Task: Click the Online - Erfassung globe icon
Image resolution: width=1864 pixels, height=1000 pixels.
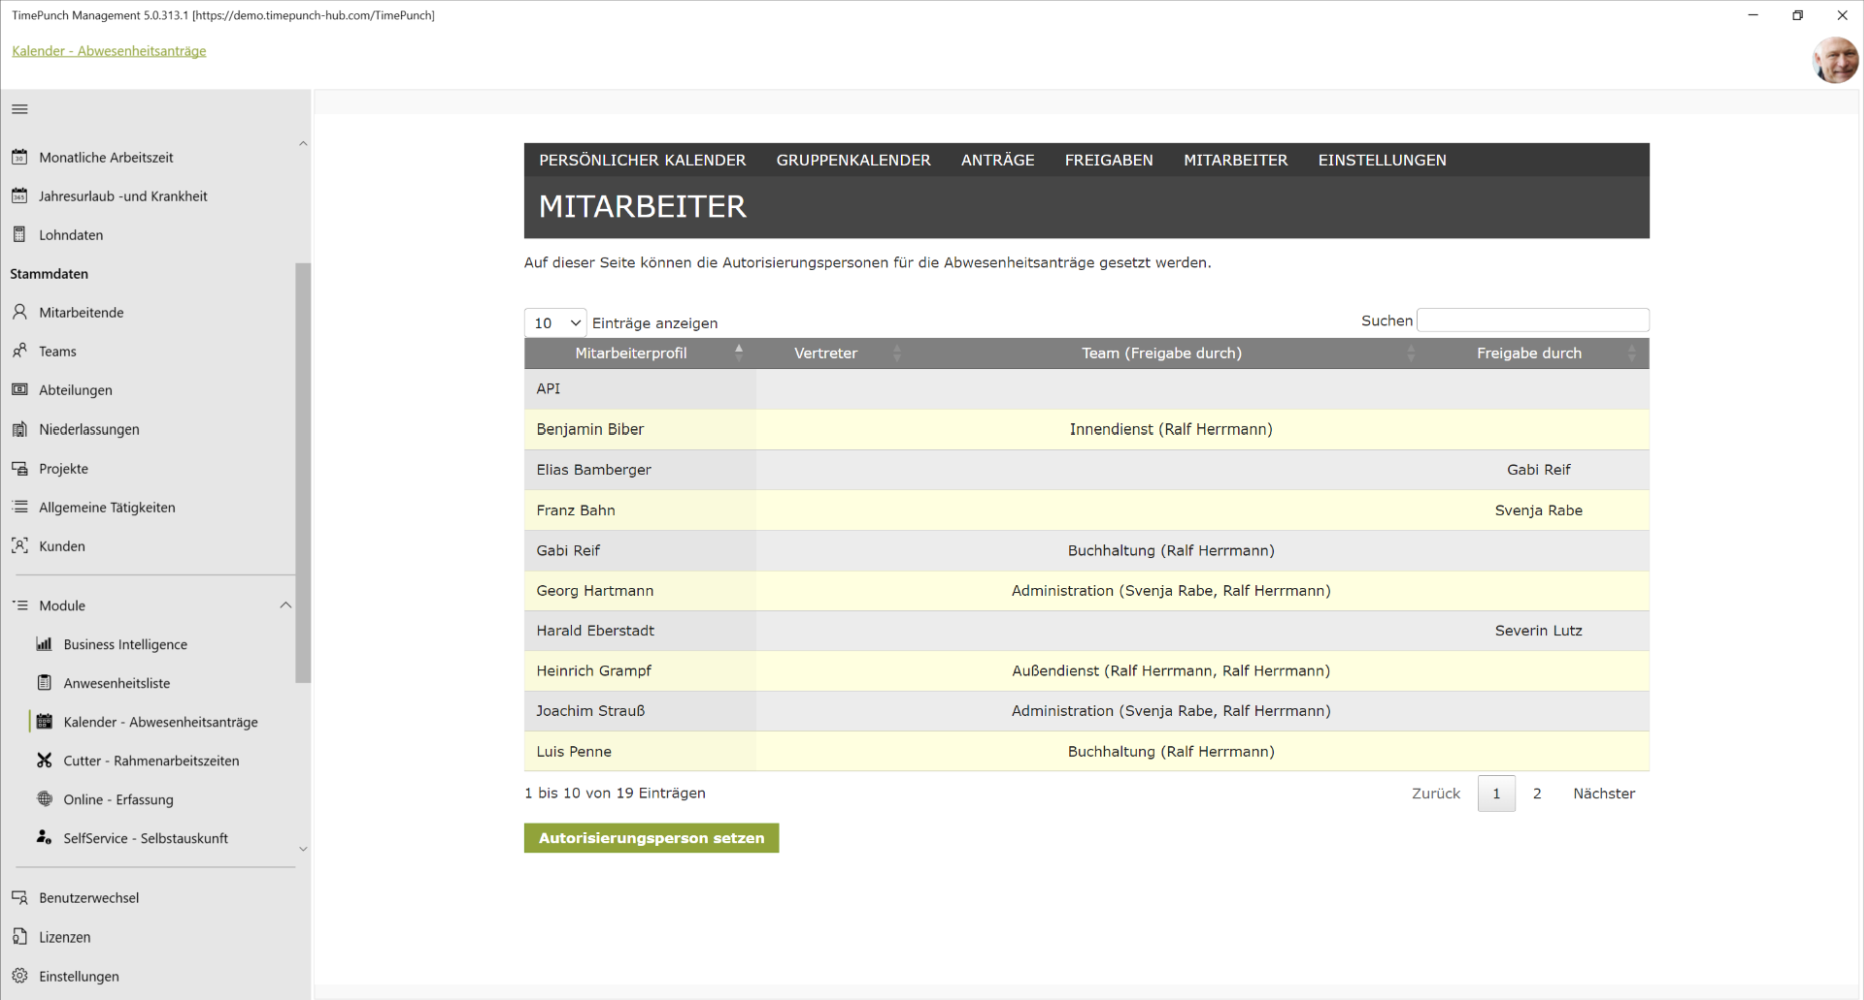Action: point(44,799)
